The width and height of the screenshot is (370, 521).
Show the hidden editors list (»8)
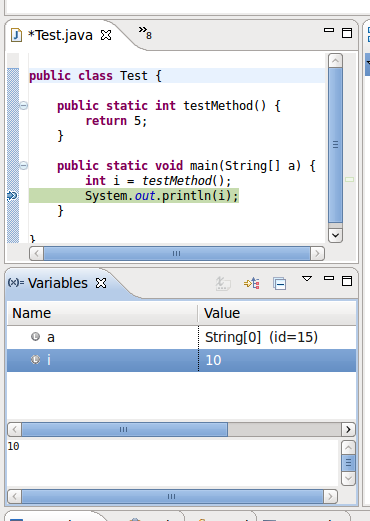pos(145,33)
